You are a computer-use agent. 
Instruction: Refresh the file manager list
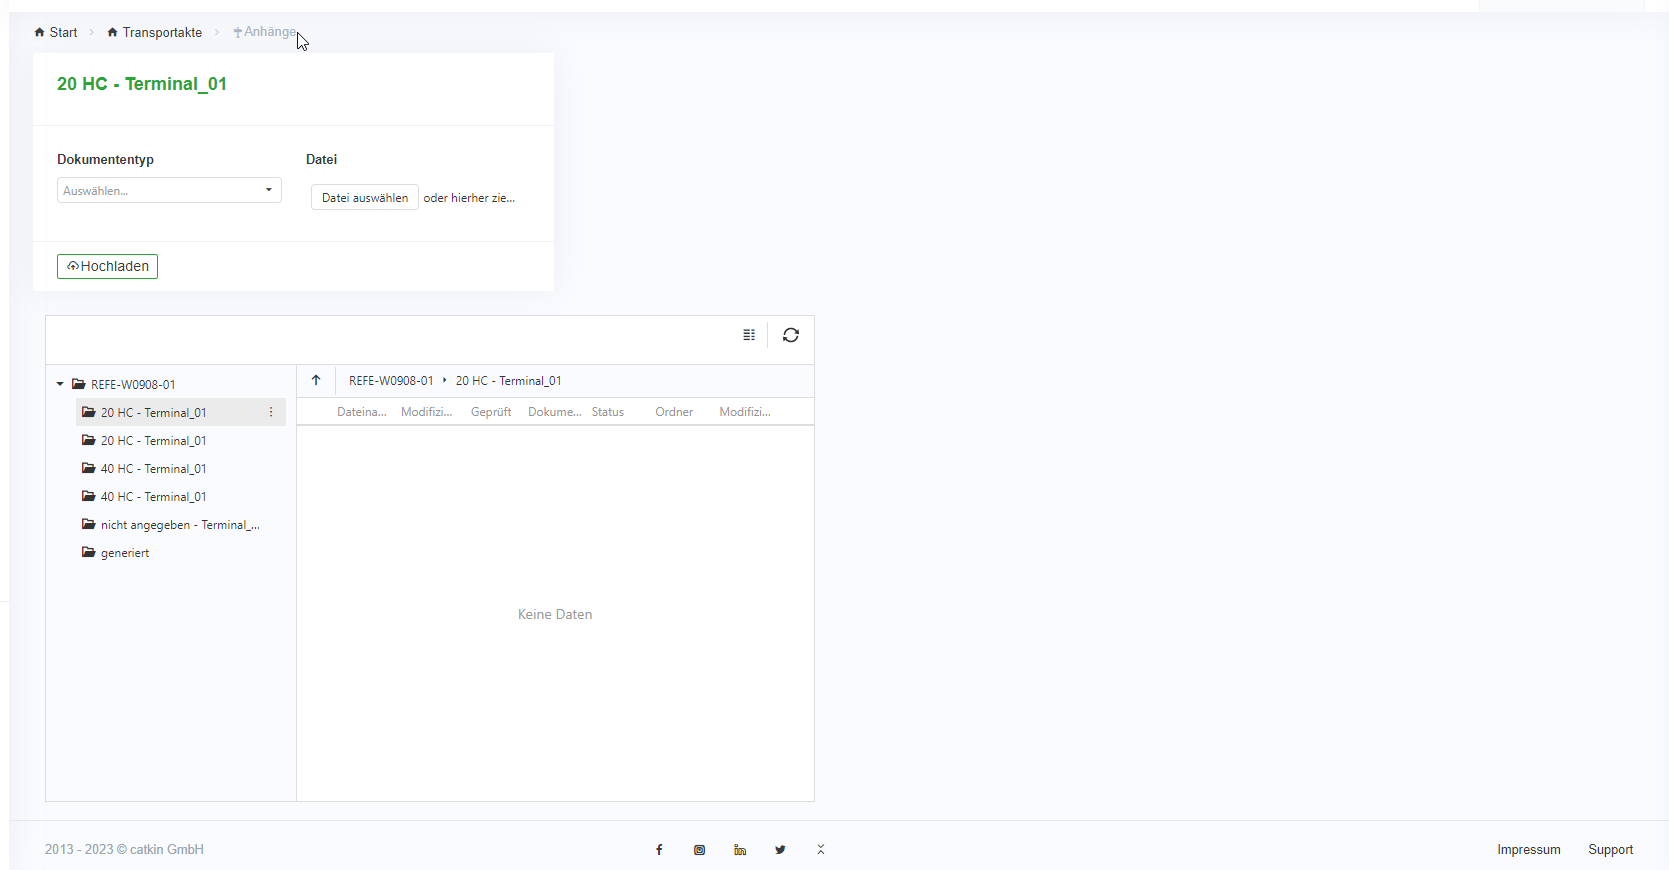(791, 335)
